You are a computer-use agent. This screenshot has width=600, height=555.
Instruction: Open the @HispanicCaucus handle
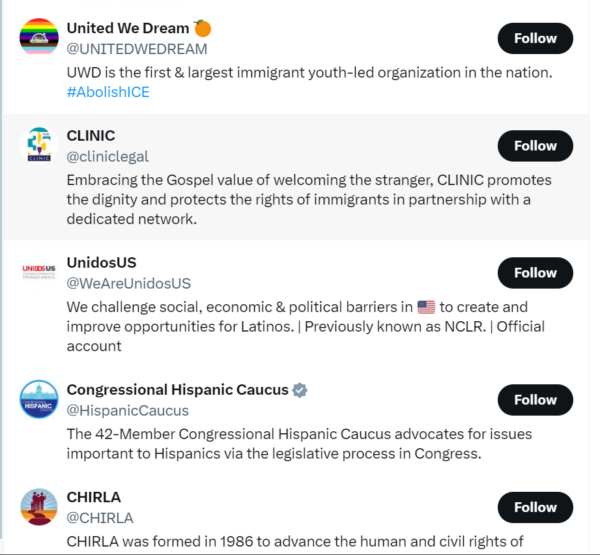point(127,411)
